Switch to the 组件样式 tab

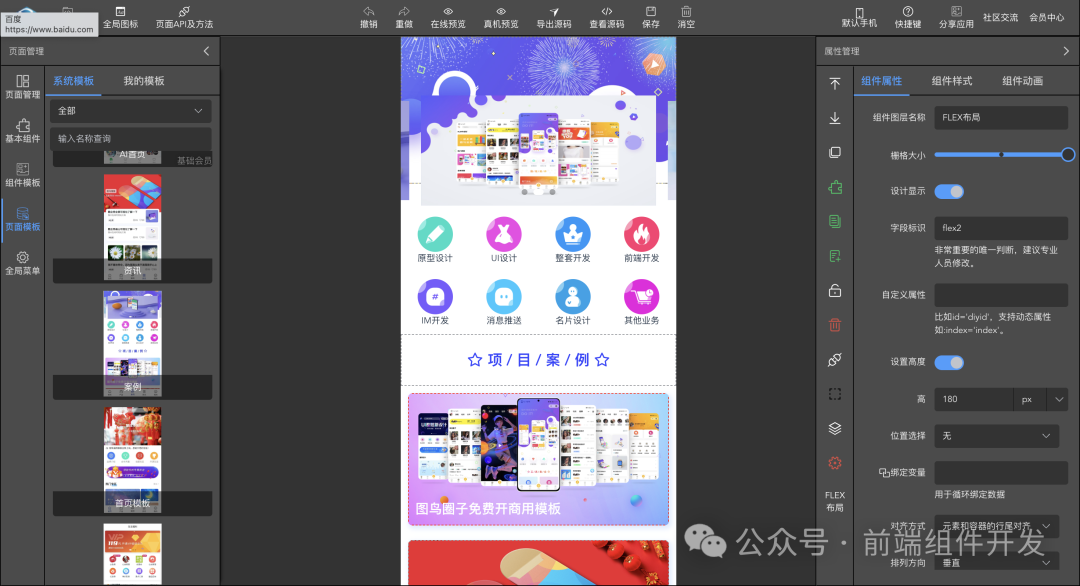[x=952, y=81]
